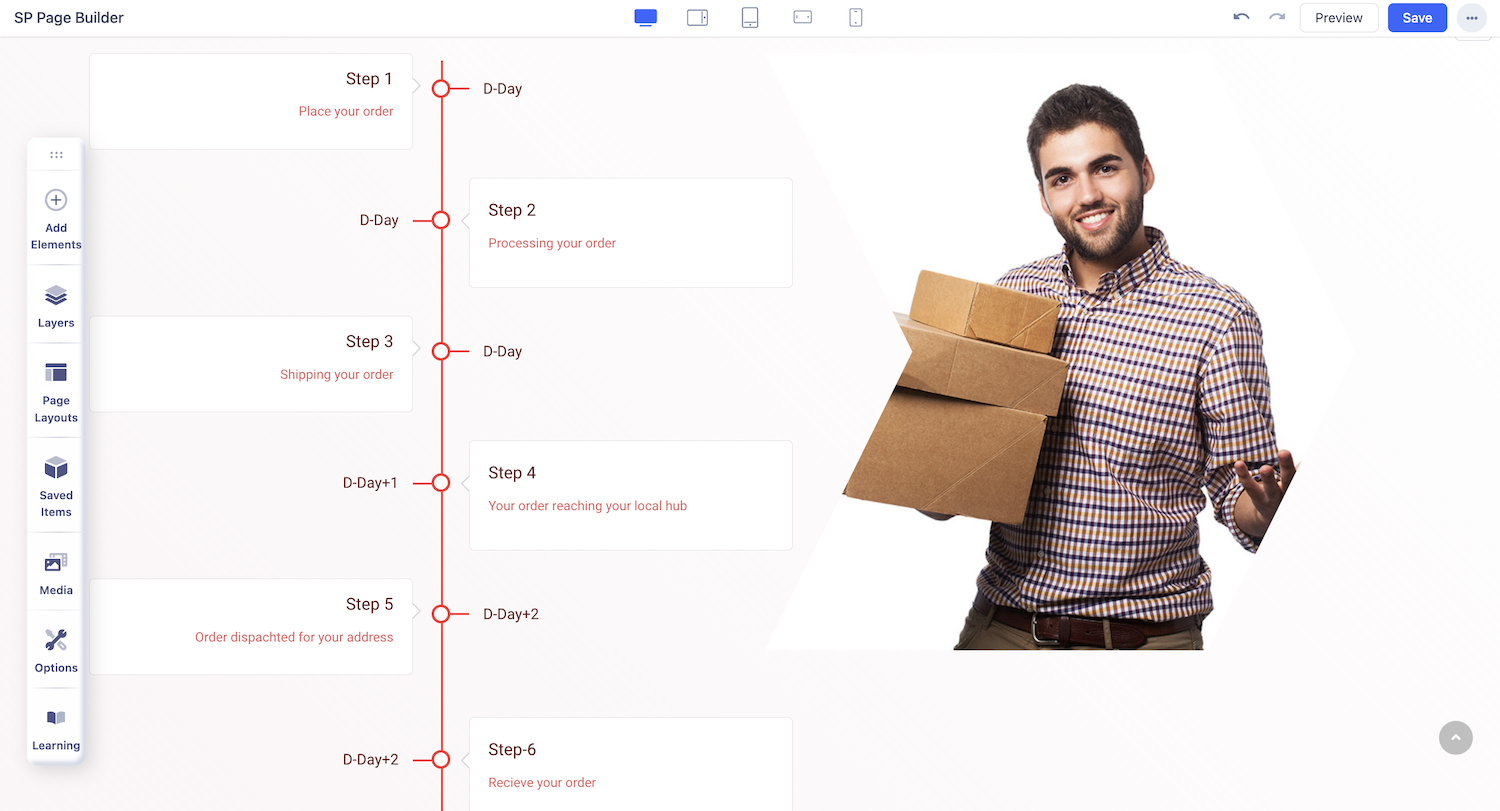Open the Add Elements panel
Screen dimensions: 1500x811
(56, 220)
